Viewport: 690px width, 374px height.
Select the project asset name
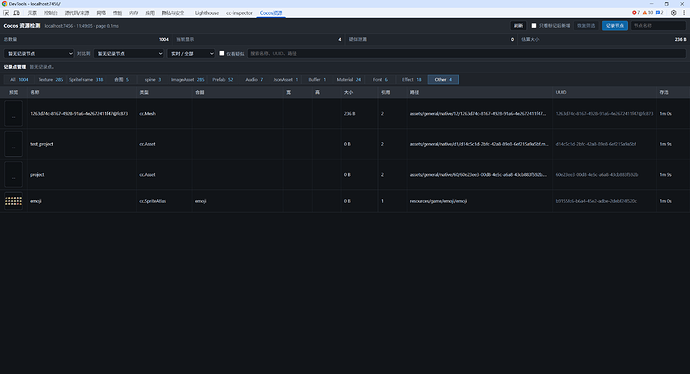tap(37, 175)
